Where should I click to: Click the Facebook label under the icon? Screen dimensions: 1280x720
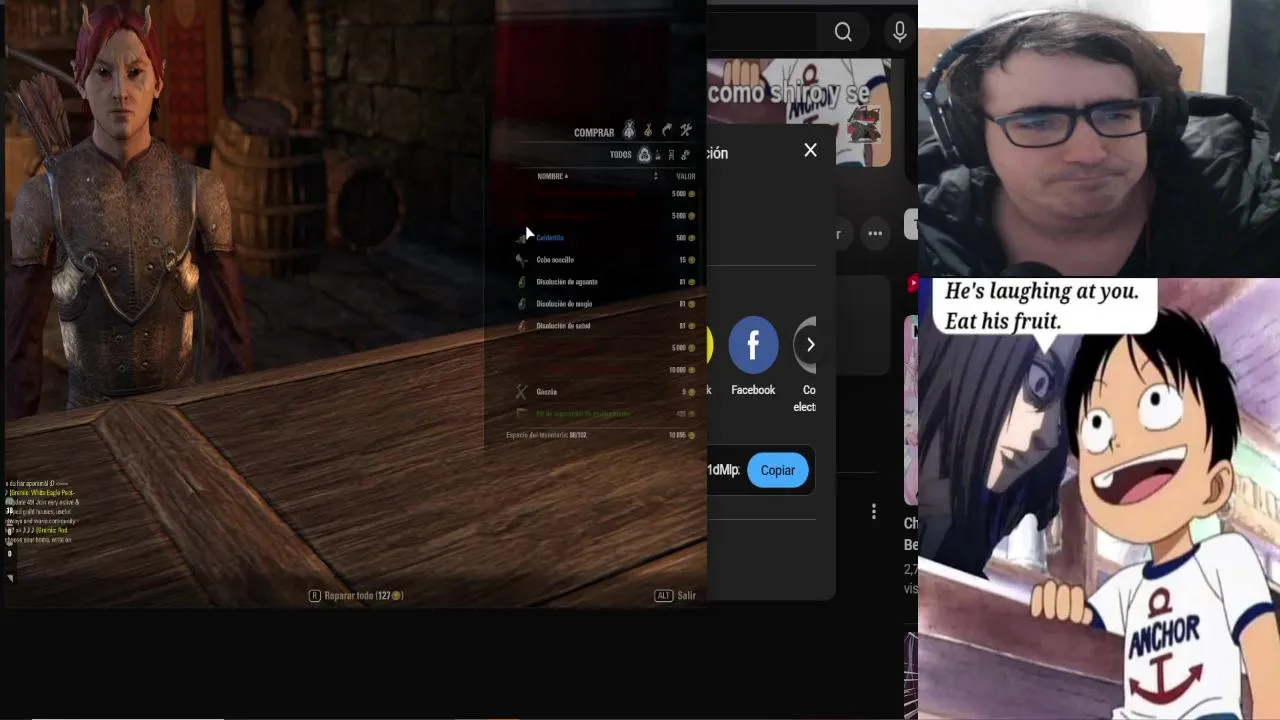[753, 390]
